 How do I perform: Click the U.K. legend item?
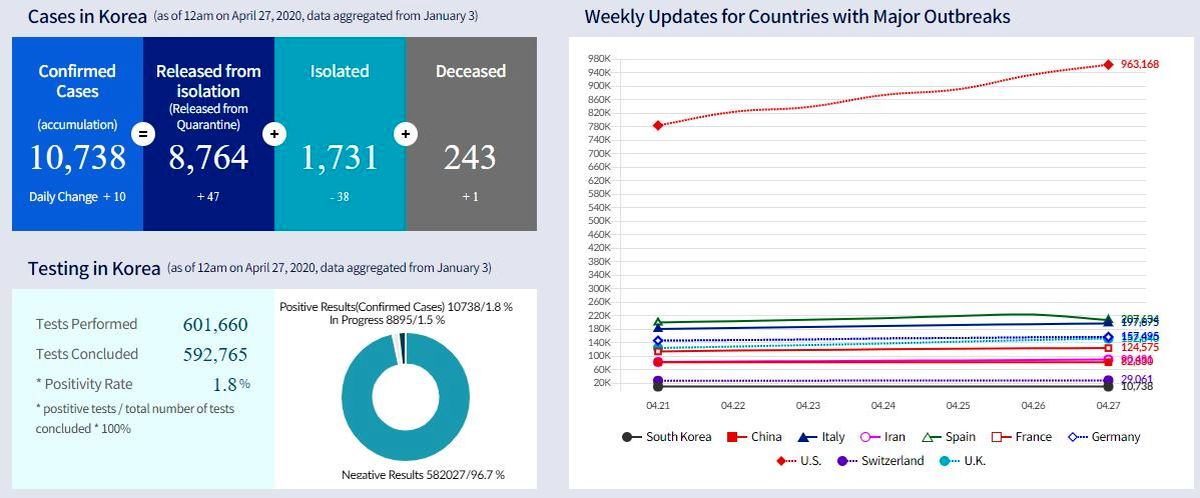click(x=960, y=461)
